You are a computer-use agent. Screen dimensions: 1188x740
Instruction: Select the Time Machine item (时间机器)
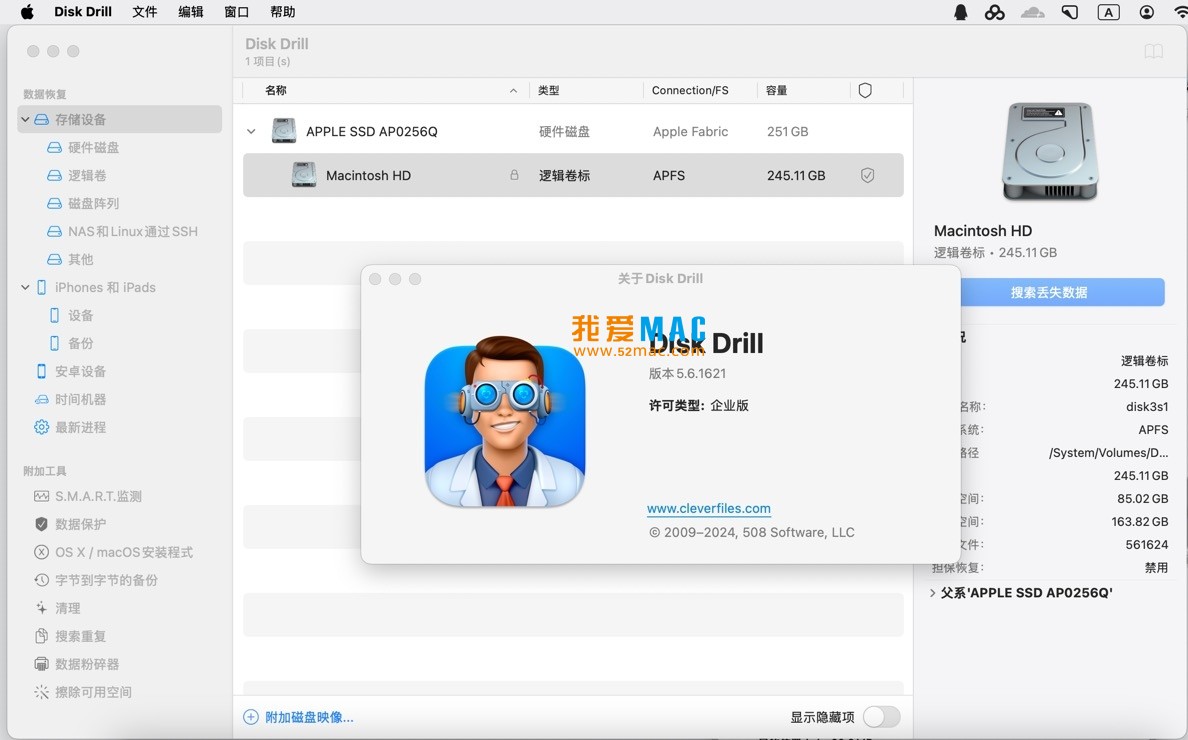(80, 399)
